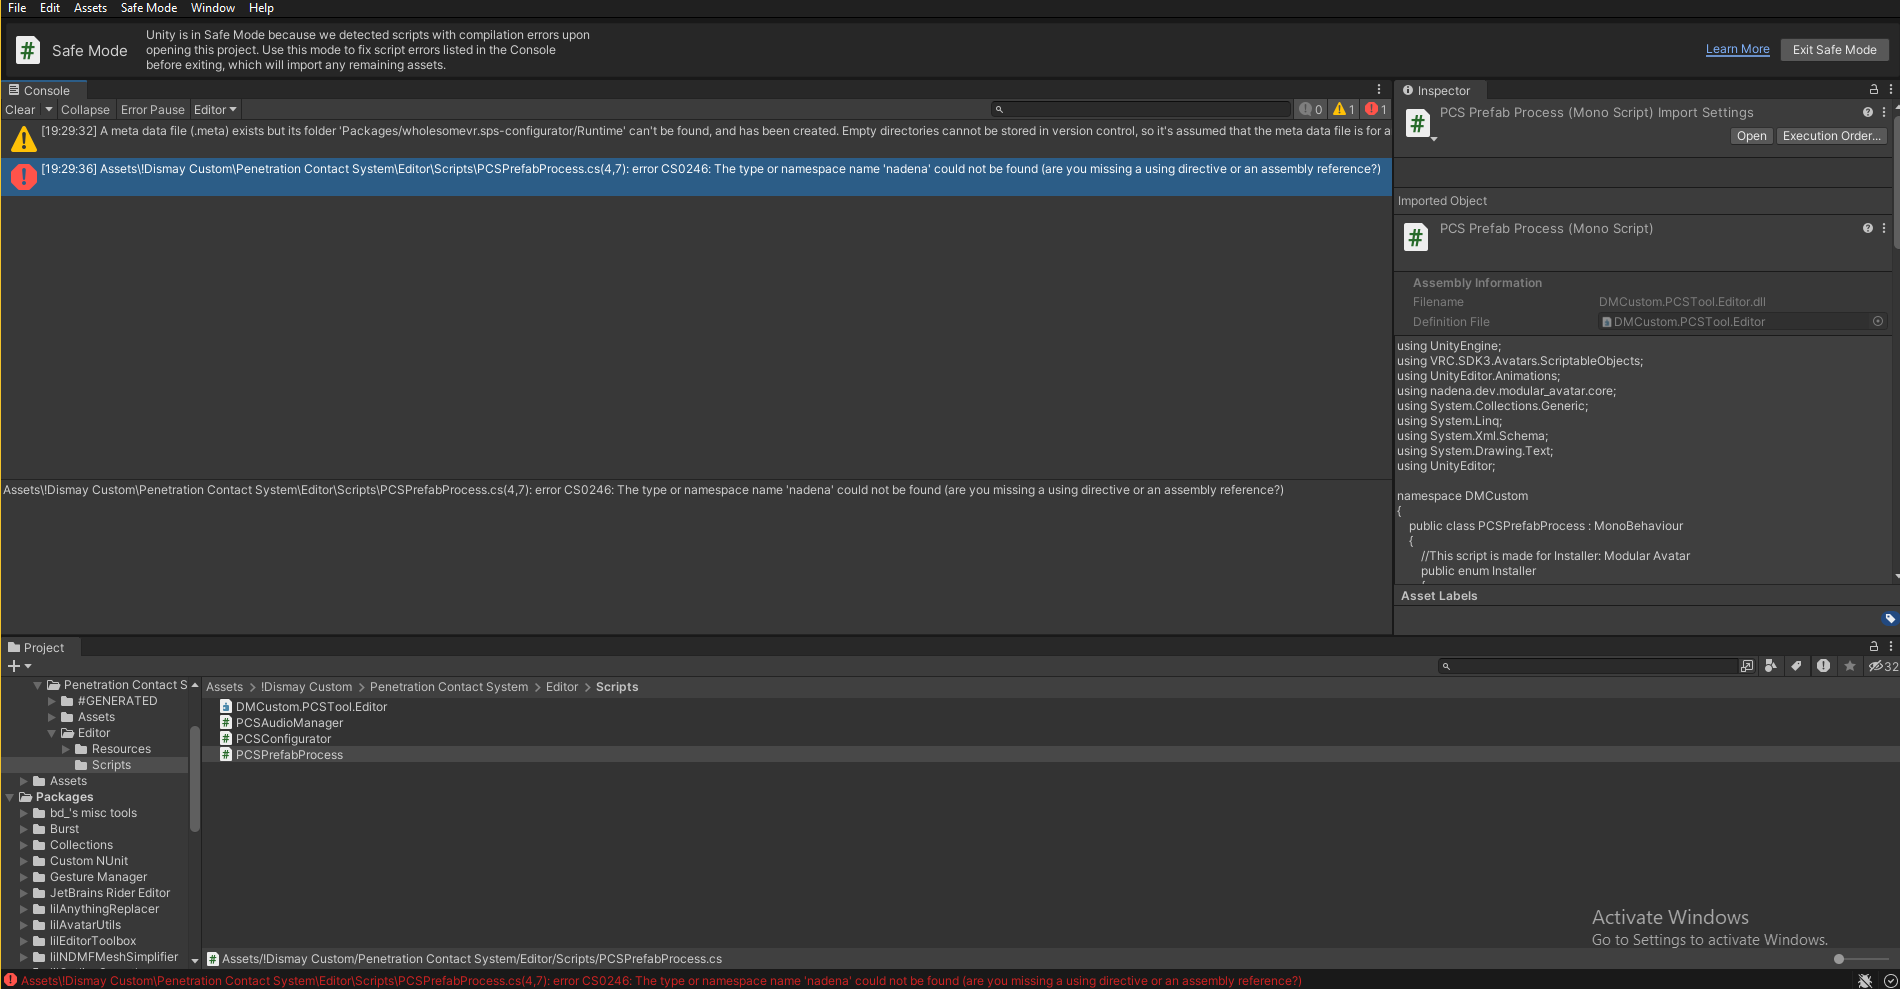Click the Search by Type icon
The image size is (1900, 989).
1771,666
